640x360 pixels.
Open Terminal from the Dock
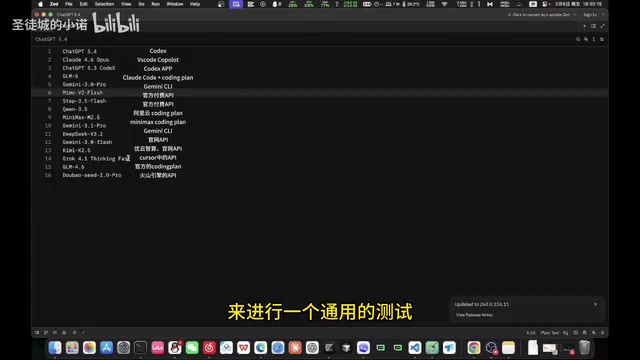click(140, 348)
